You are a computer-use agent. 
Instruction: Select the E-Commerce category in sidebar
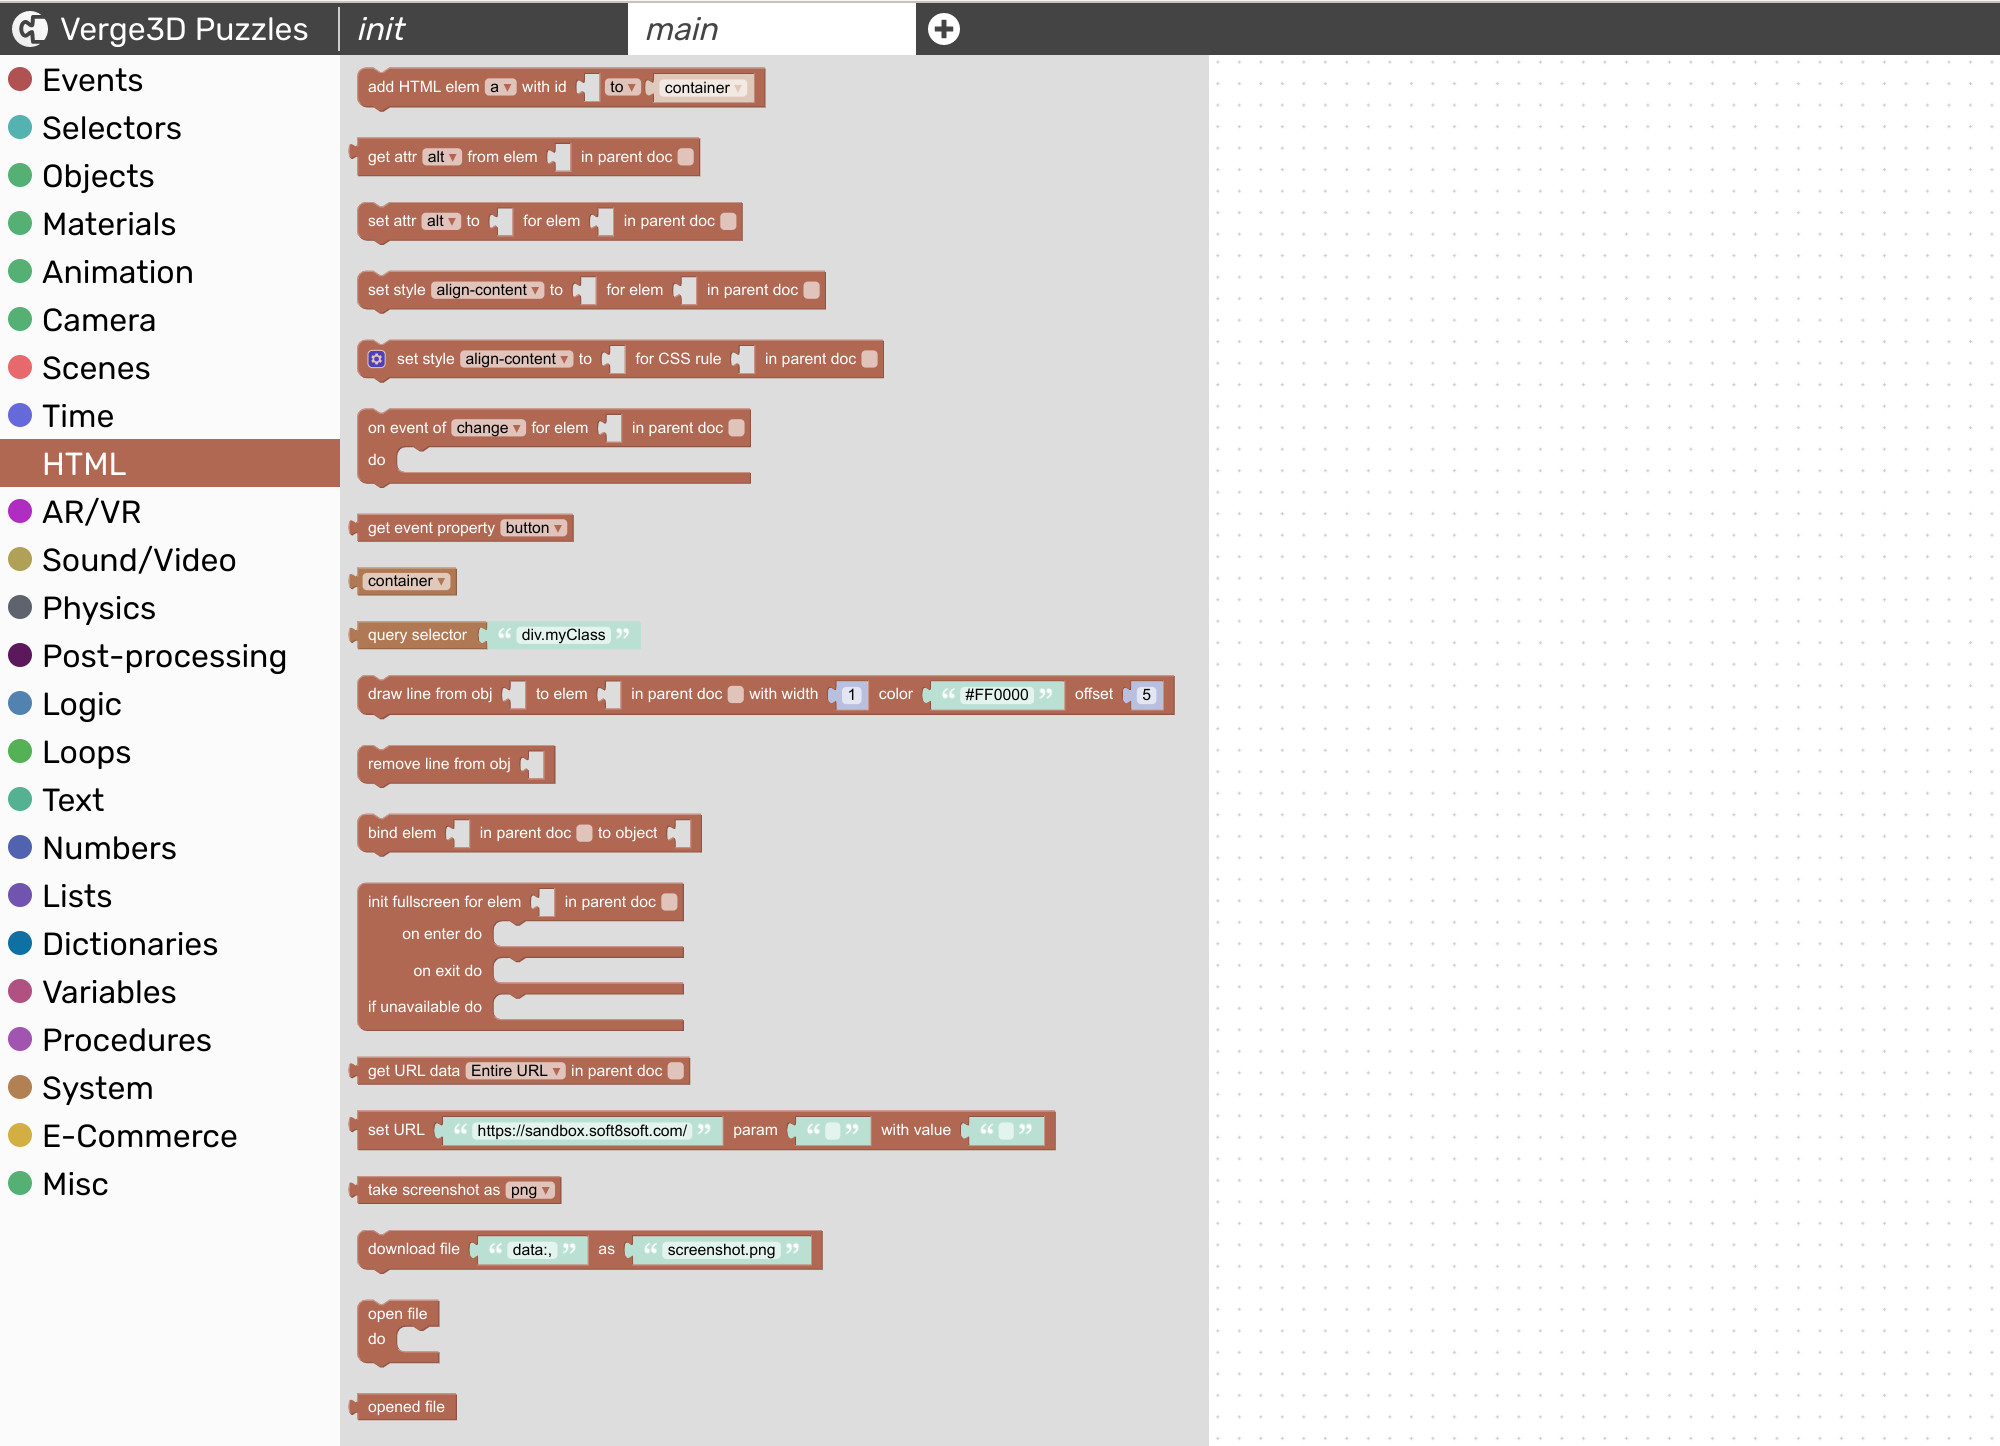[x=140, y=1135]
